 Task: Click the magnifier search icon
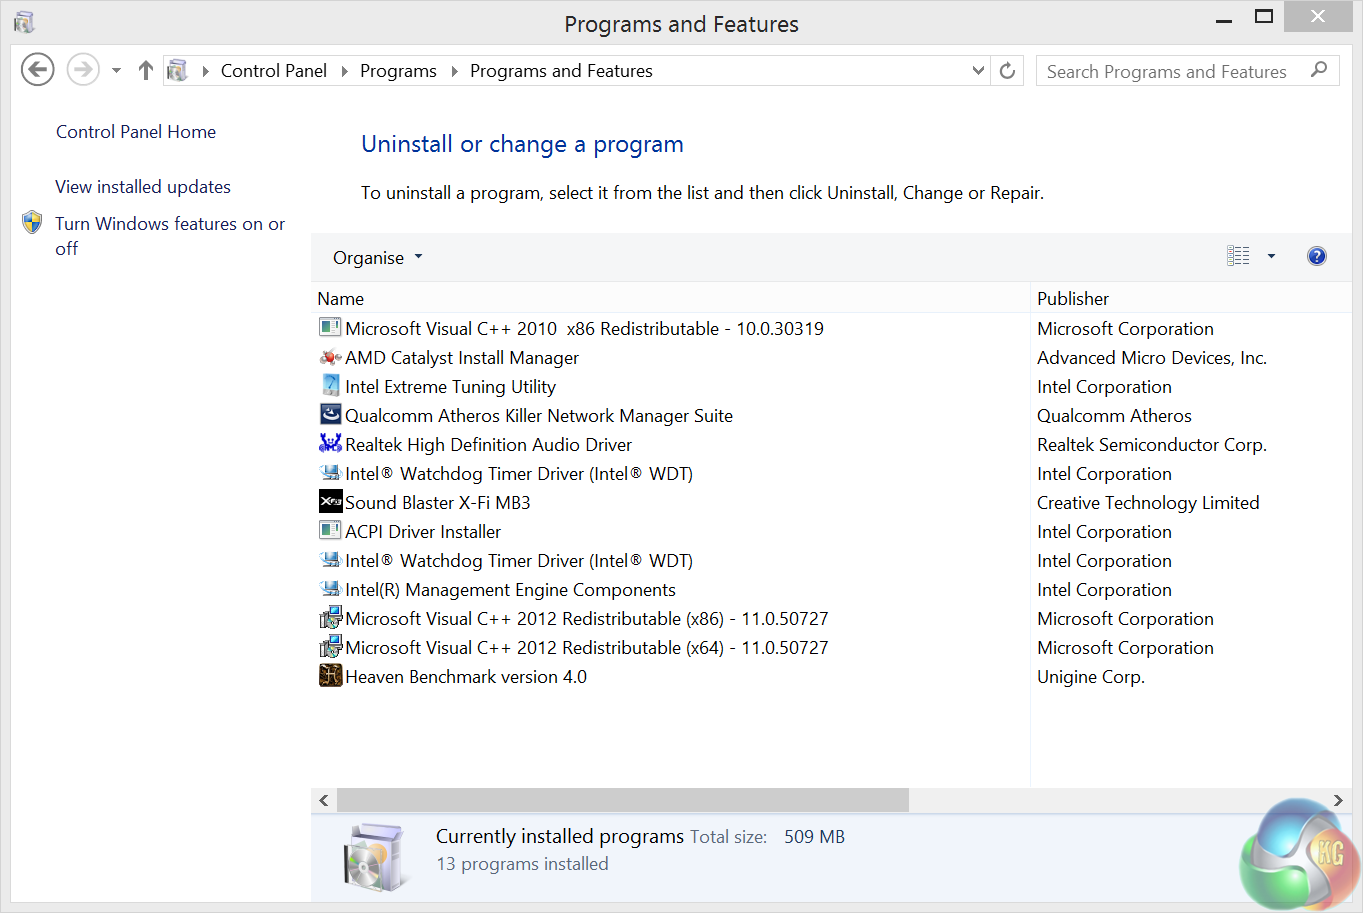click(x=1319, y=70)
